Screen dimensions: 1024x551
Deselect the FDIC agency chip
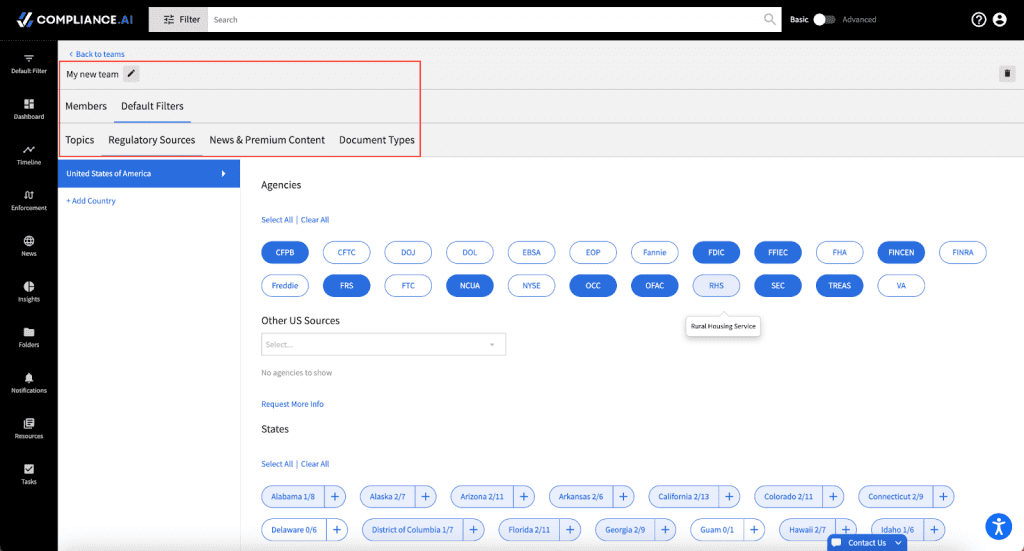coord(716,253)
